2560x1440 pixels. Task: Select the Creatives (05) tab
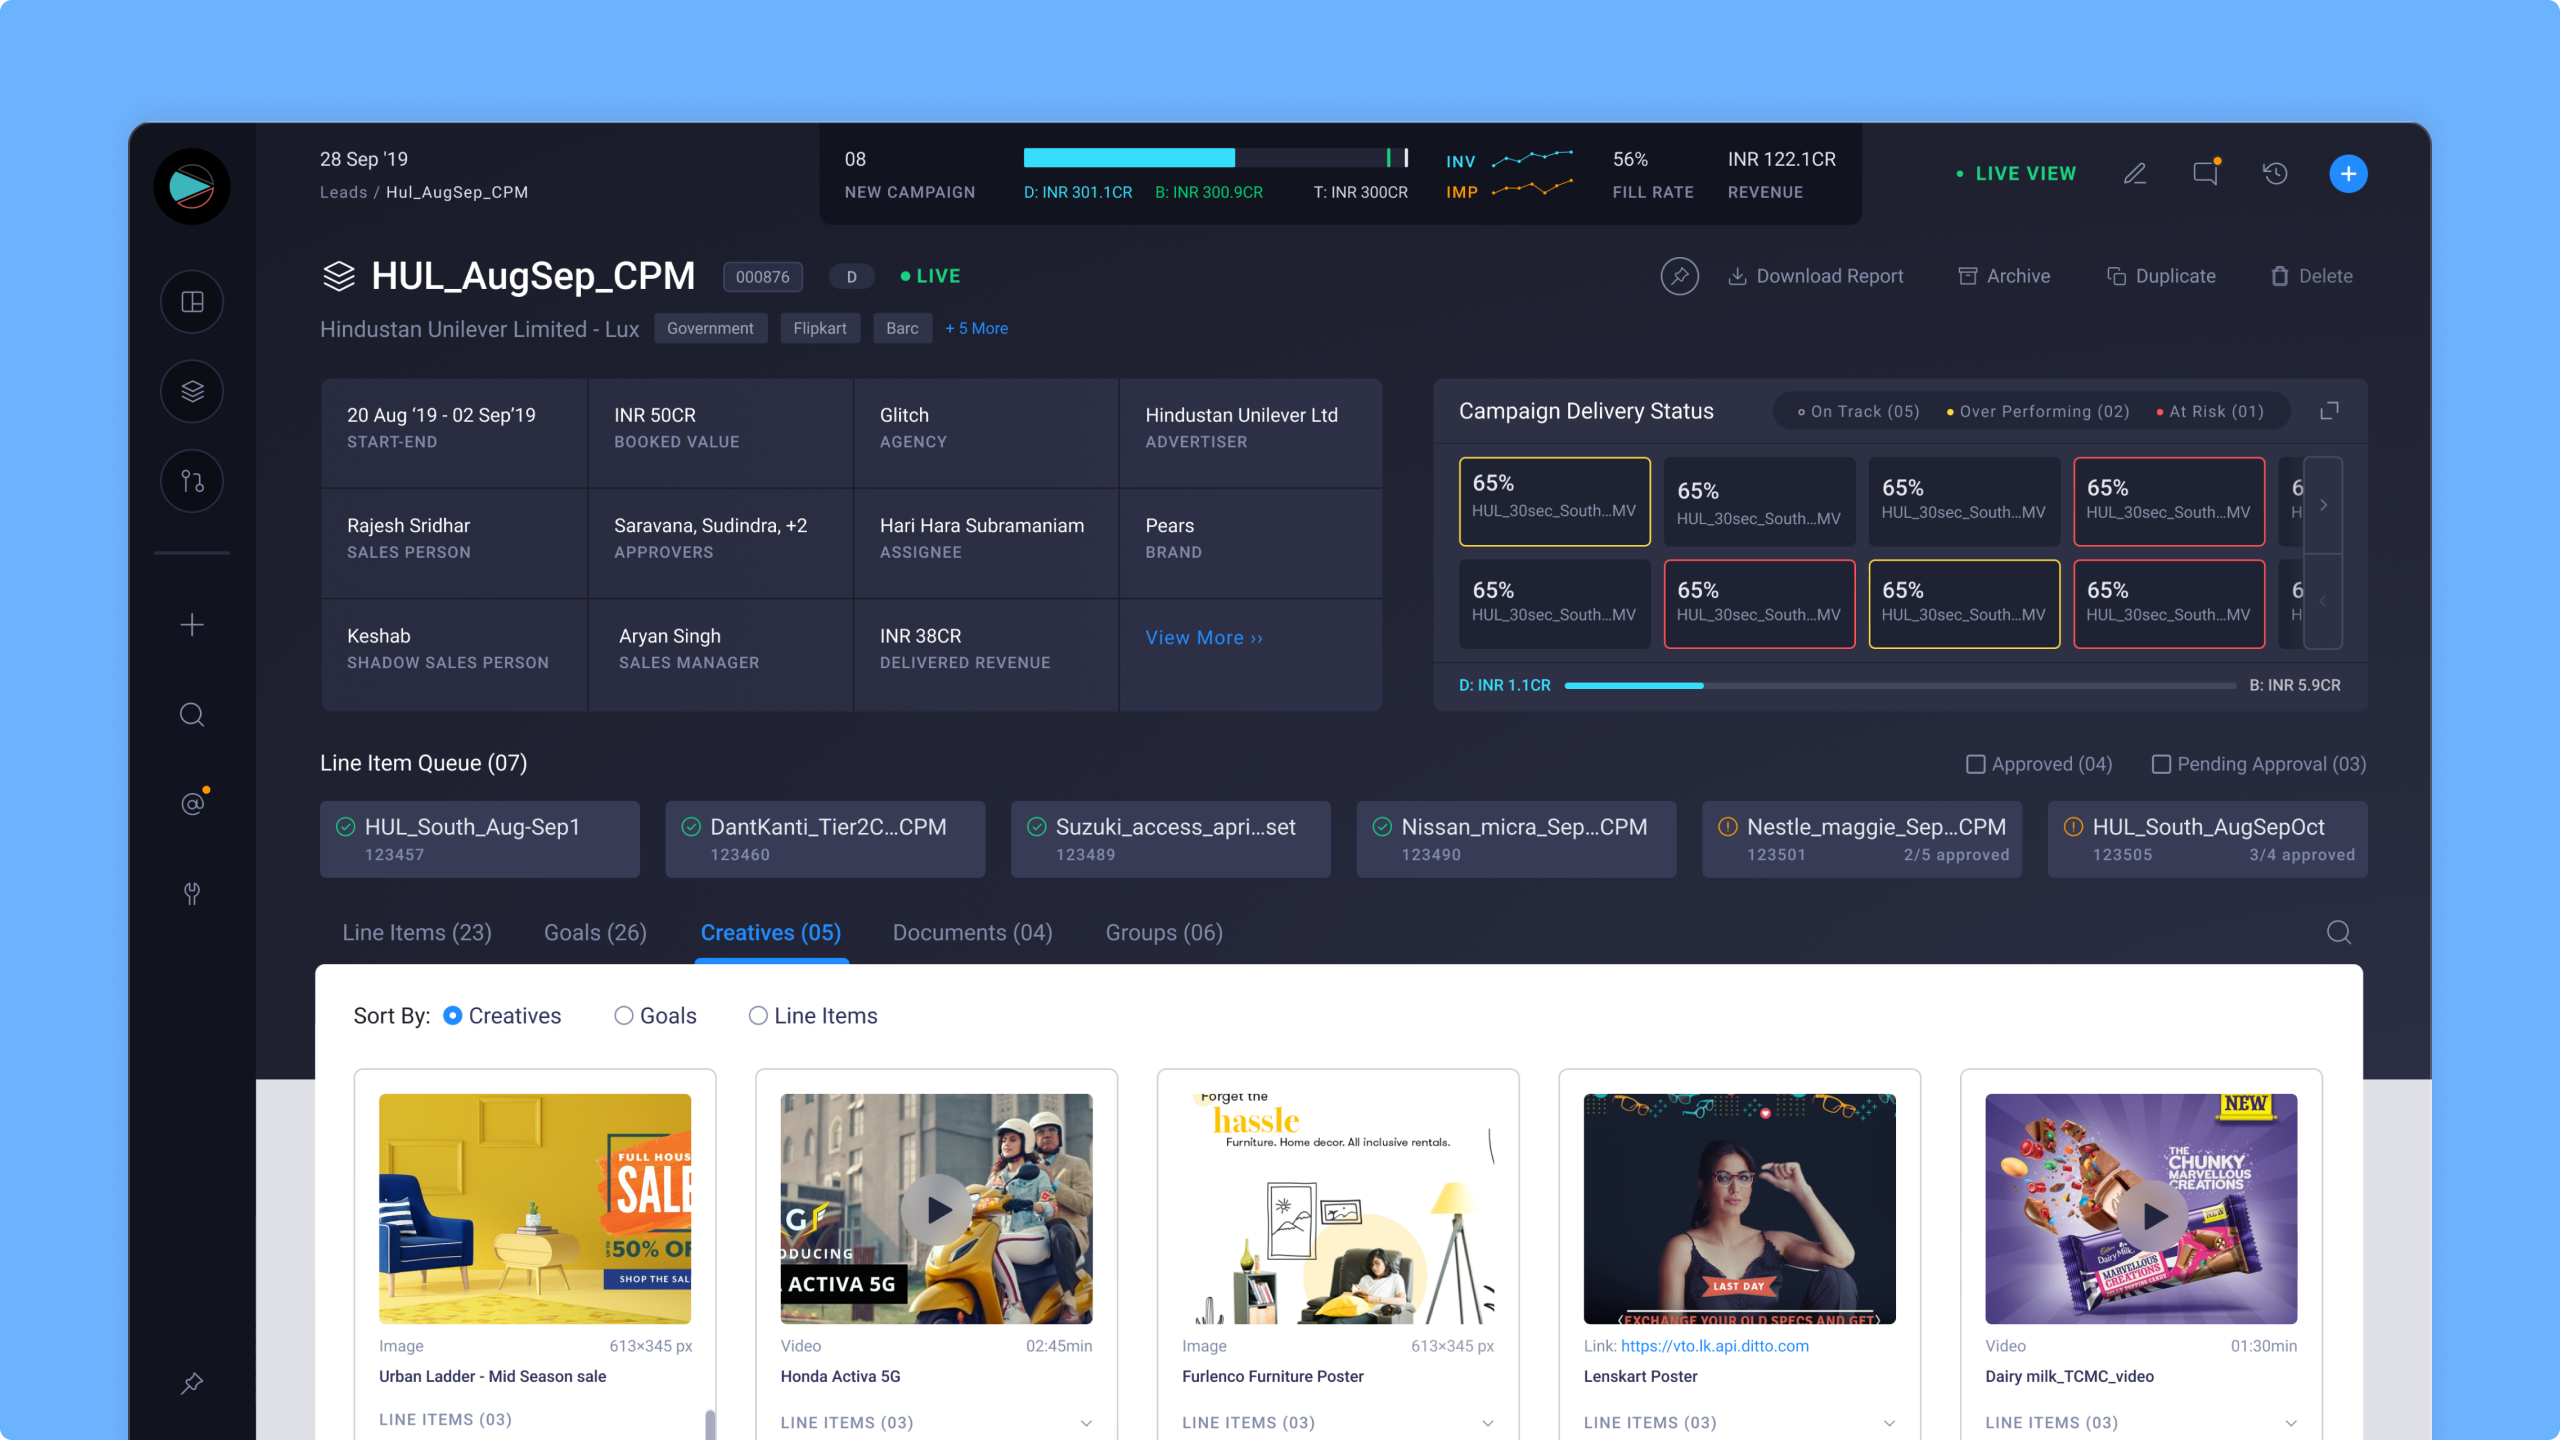(771, 933)
